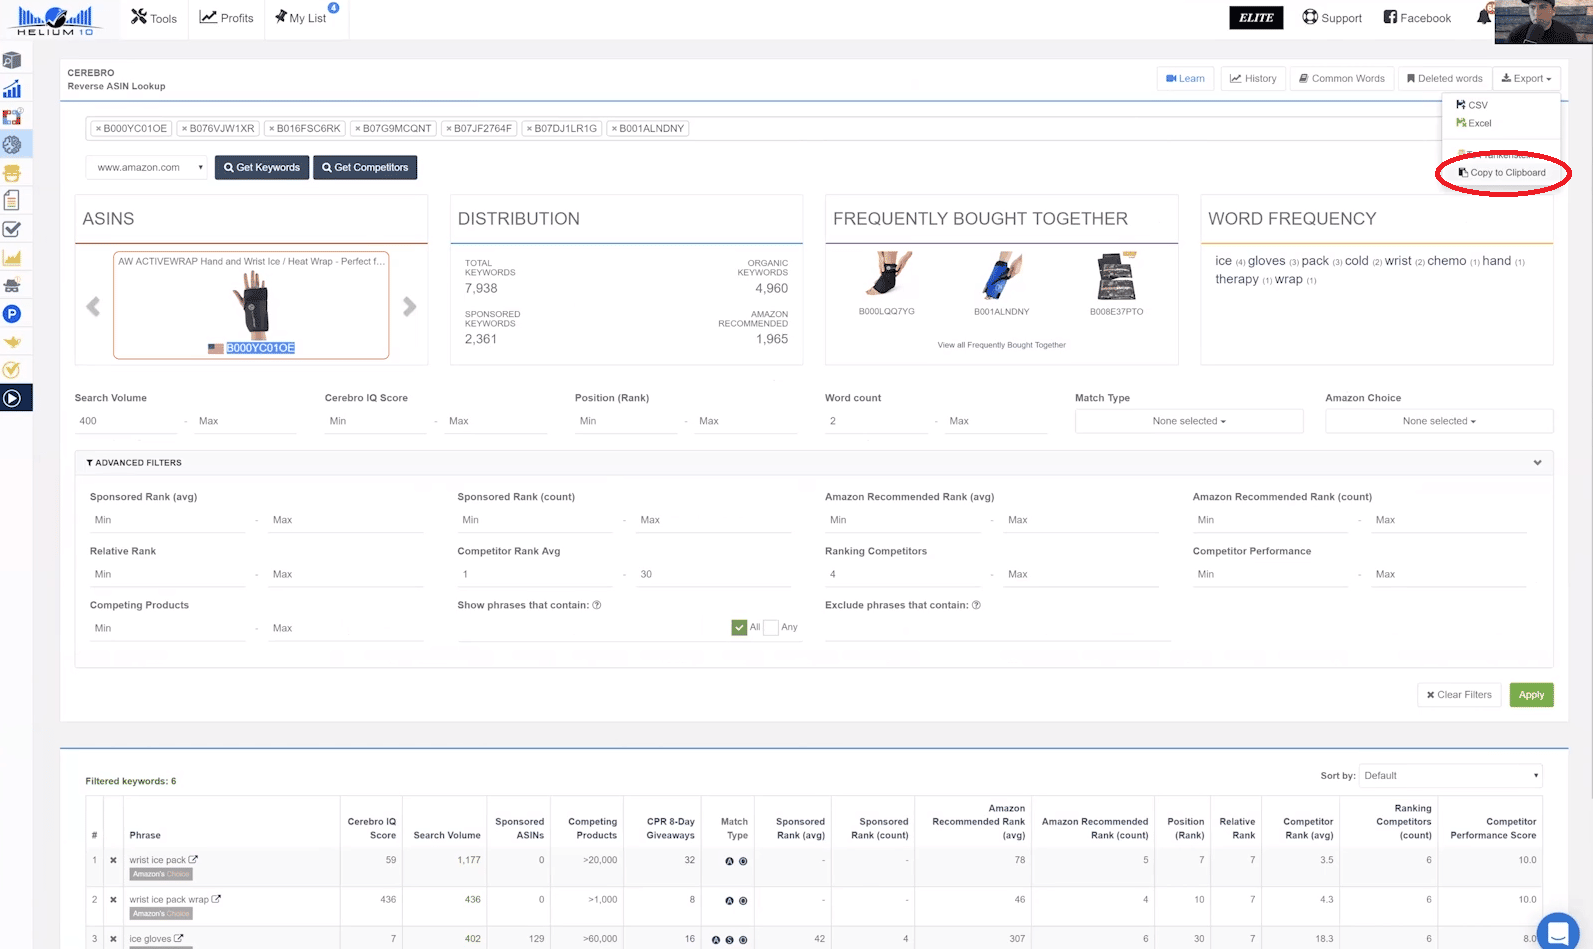
Task: Open wrist ice pack external link icon
Action: tap(194, 859)
